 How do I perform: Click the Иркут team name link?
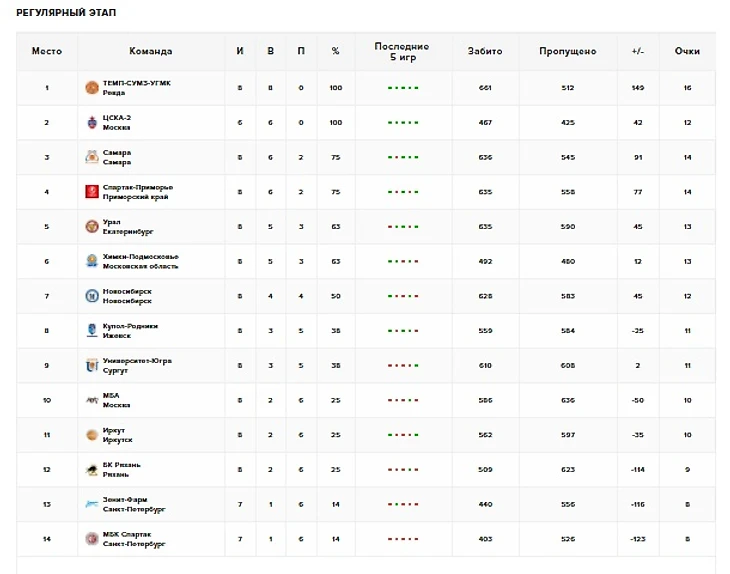(x=114, y=430)
